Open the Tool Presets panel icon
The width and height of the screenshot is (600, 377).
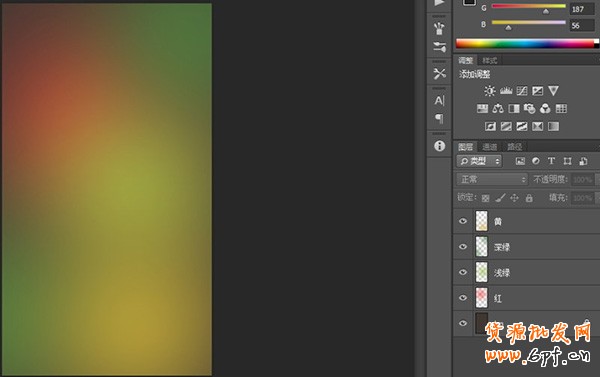pos(439,73)
